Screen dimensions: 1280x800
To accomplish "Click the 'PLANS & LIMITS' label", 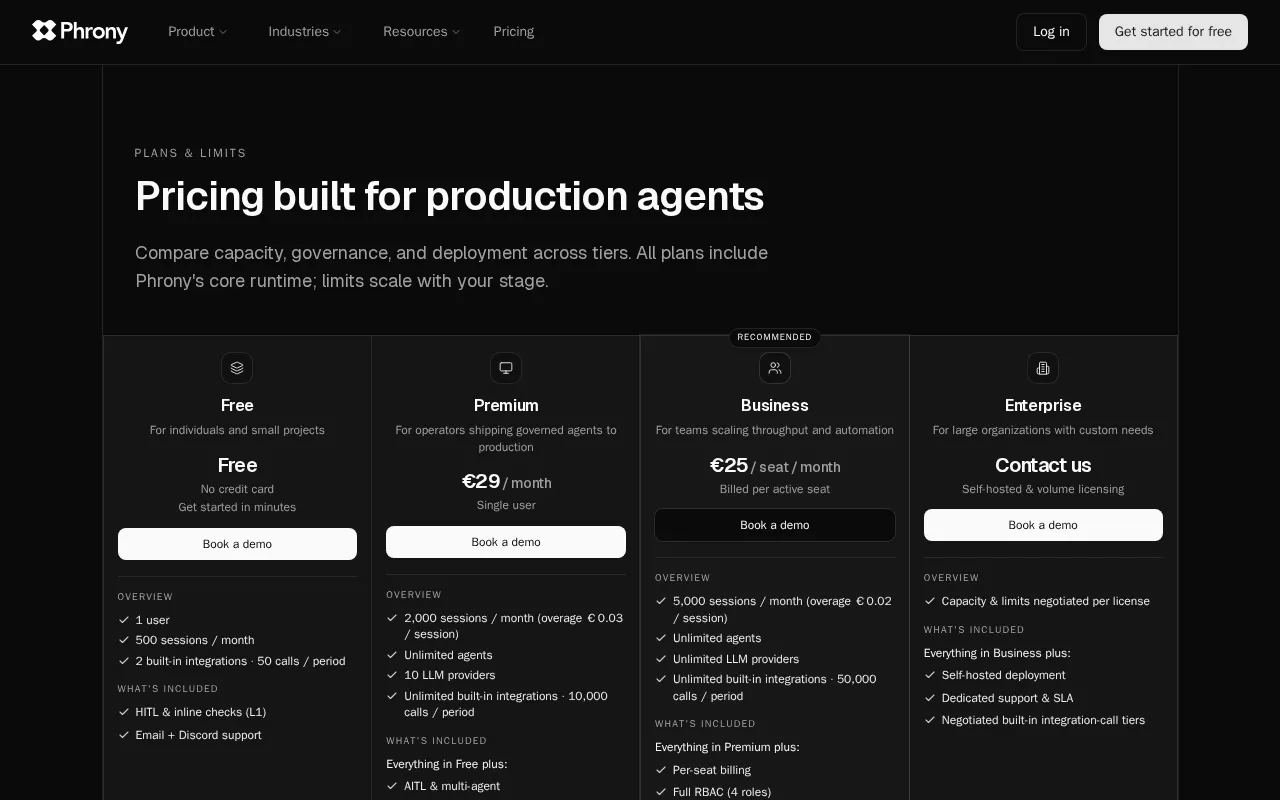I will (190, 153).
